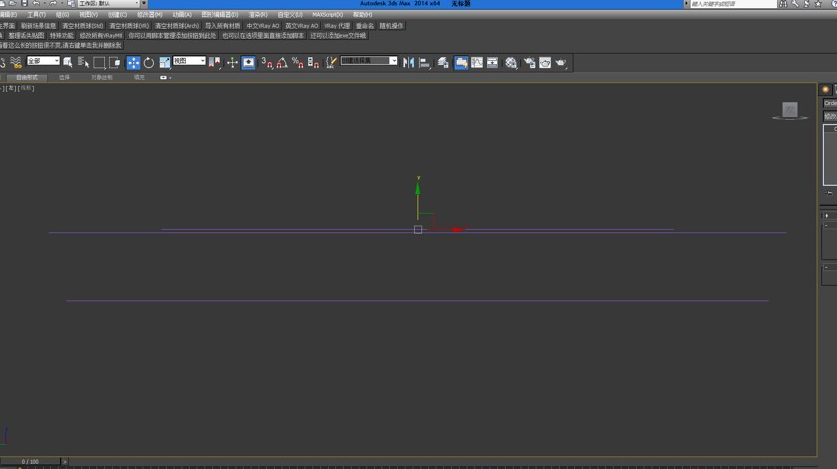Toggle Keyboard Shortcut Override button

248,62
